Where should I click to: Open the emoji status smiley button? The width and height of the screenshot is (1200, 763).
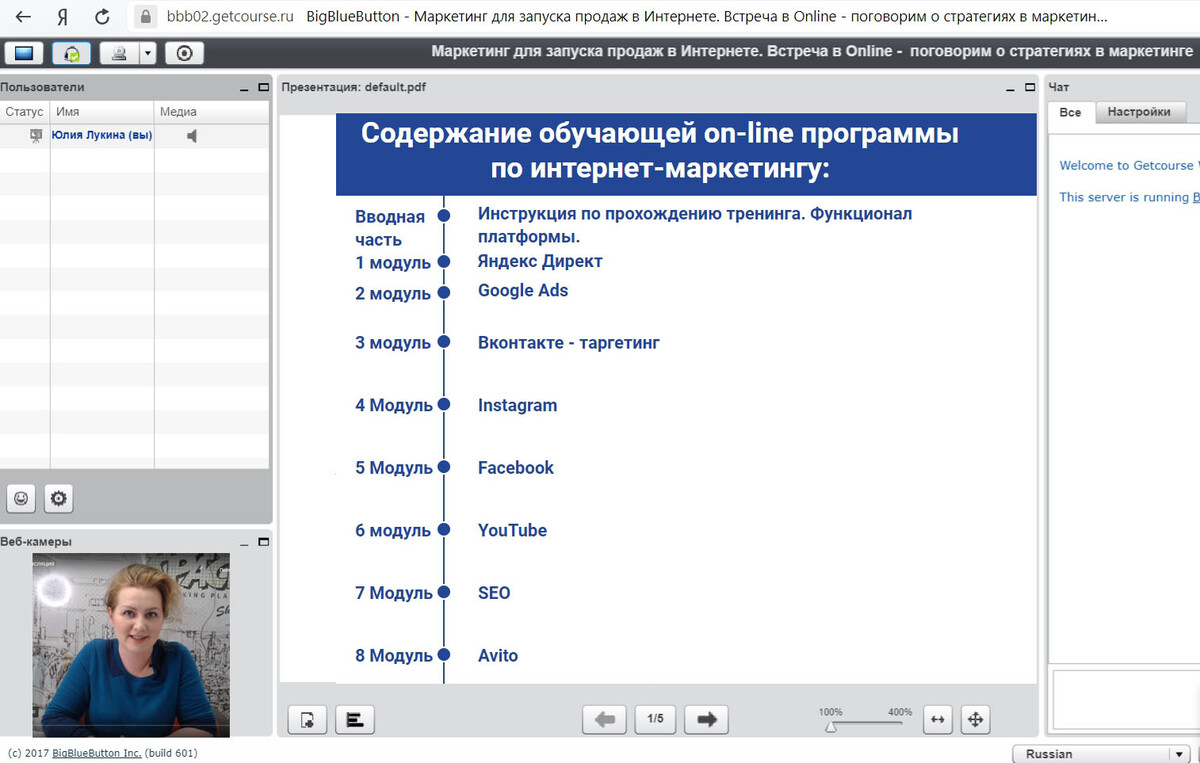pos(21,498)
